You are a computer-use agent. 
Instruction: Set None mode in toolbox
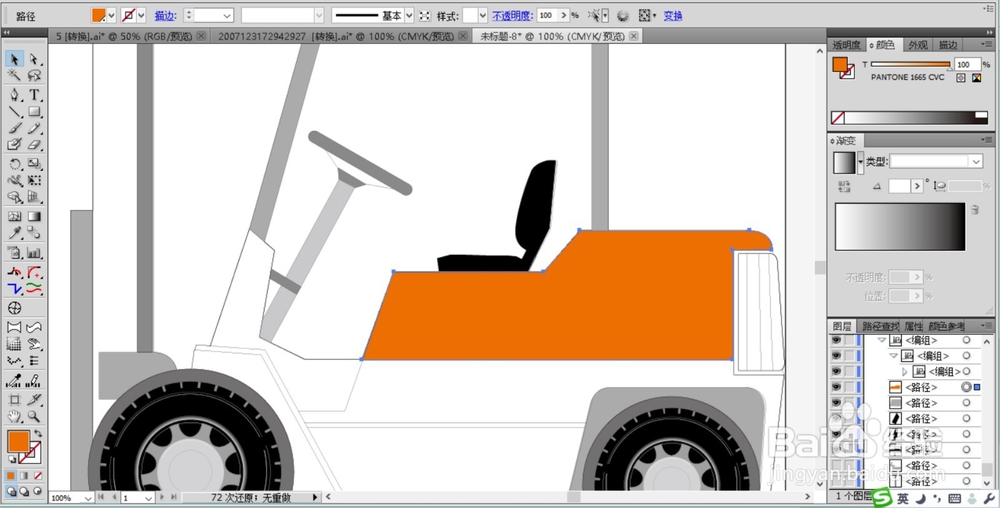(38, 475)
